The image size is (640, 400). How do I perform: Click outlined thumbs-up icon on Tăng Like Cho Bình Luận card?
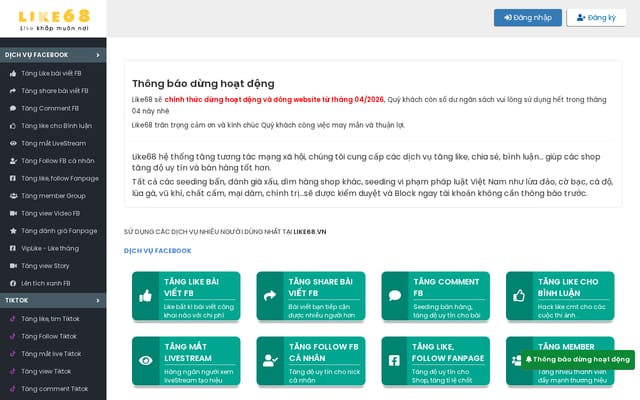click(519, 296)
